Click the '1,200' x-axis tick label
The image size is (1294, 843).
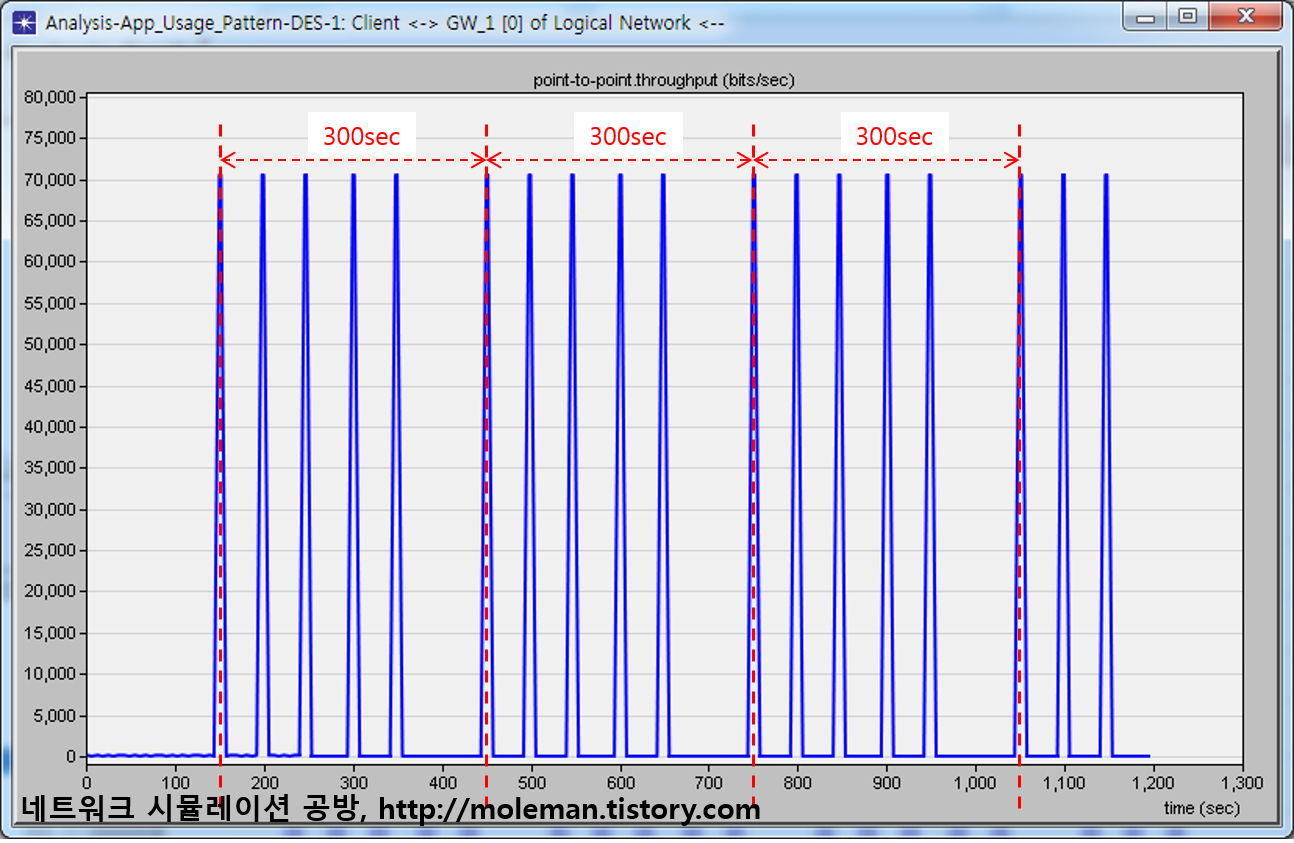1154,783
